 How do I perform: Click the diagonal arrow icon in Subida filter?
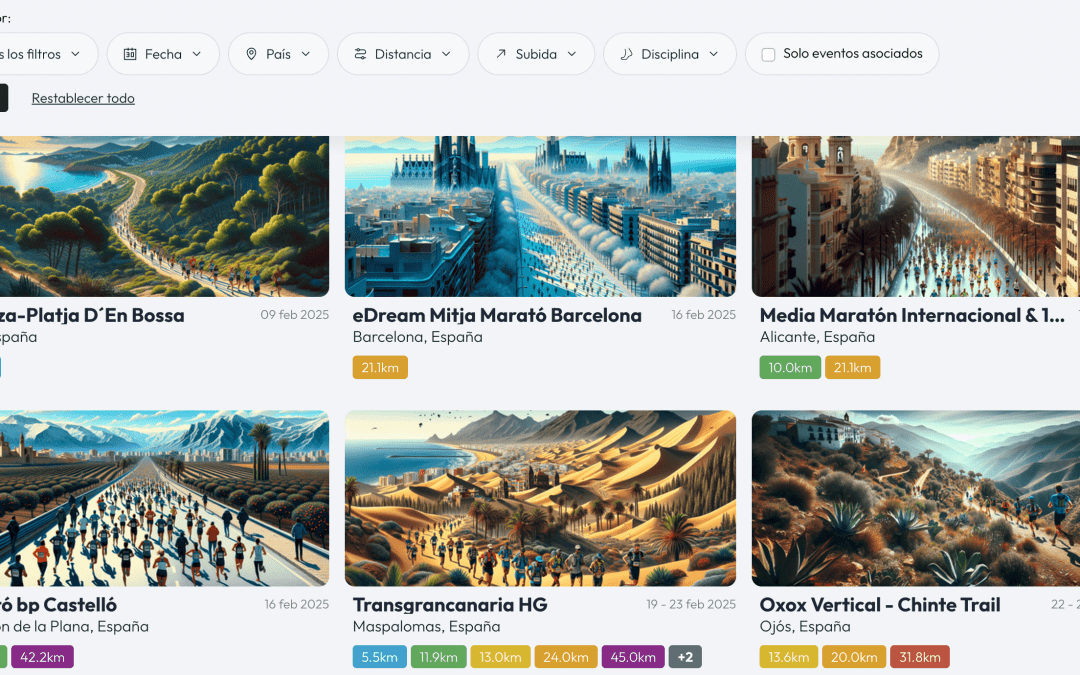[501, 54]
